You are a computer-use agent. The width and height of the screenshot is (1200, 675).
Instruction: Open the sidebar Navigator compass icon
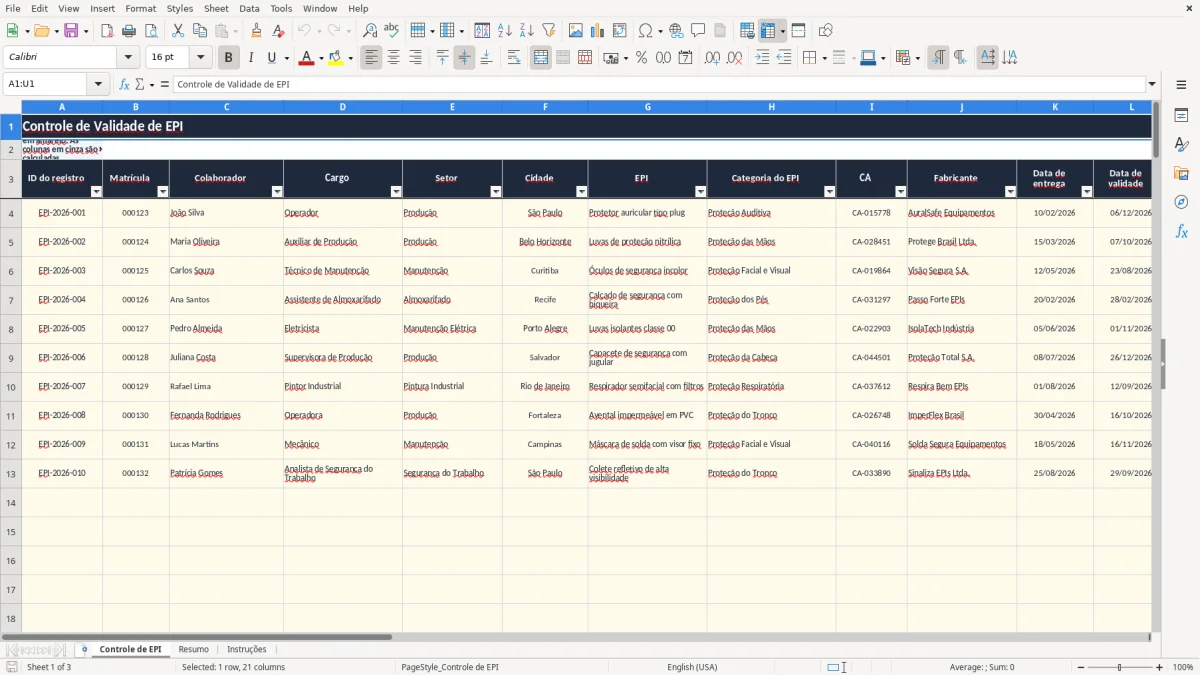point(1181,202)
